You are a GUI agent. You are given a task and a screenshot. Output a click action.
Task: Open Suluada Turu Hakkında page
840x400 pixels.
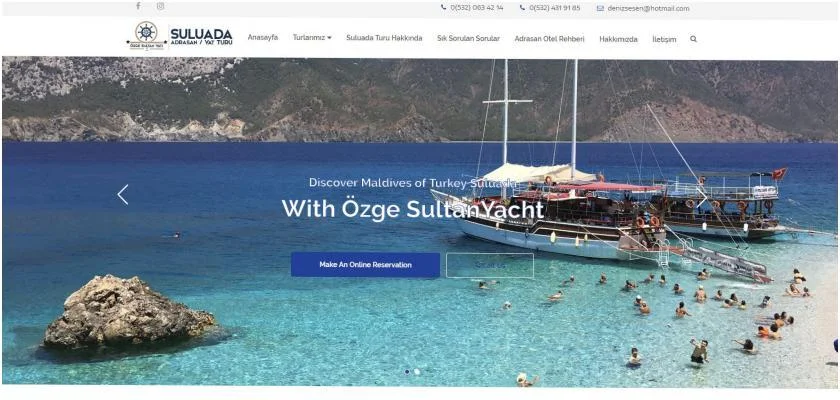(384, 38)
